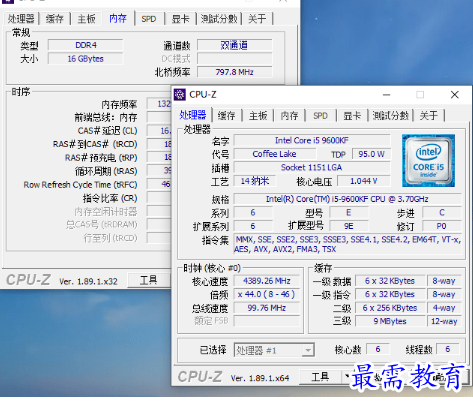Select 关于 tab in front CPU-Z window

(428, 116)
